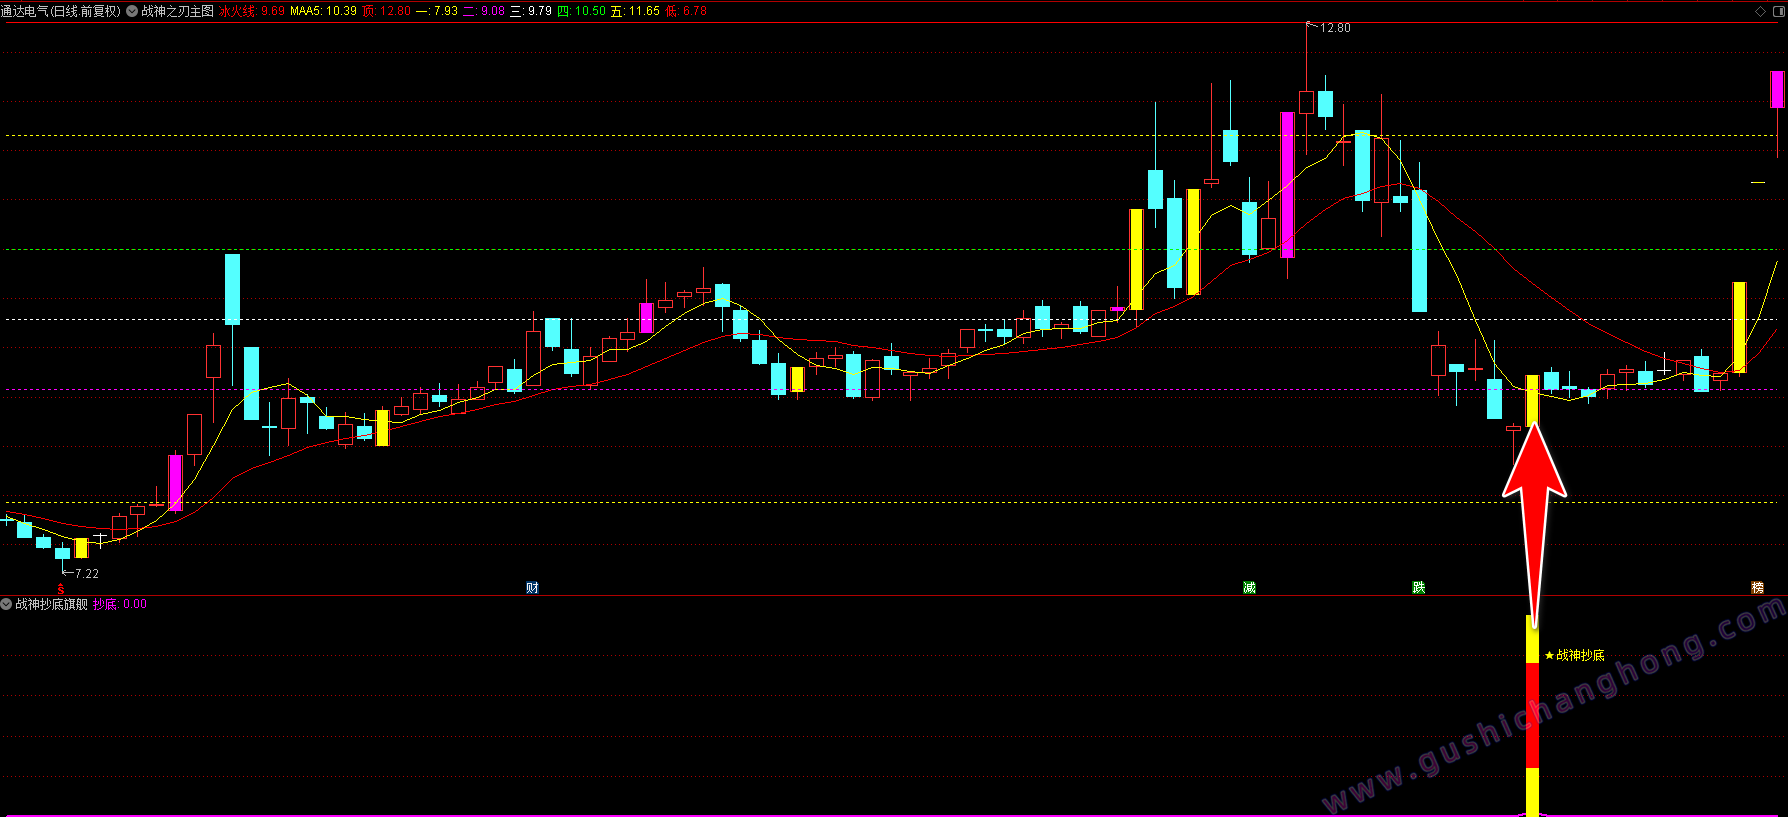The height and width of the screenshot is (817, 1788).
Task: Click the 顶: 12.80 value
Action: [386, 11]
